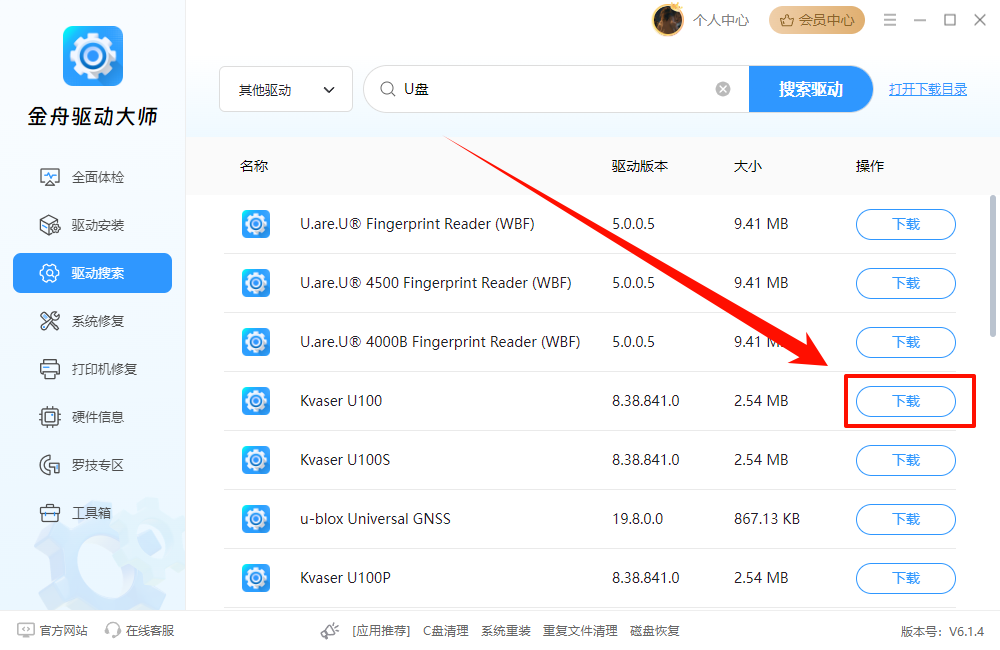The width and height of the screenshot is (1000, 650).
Task: Select u-blox Universal GNSS driver name
Action: [375, 519]
